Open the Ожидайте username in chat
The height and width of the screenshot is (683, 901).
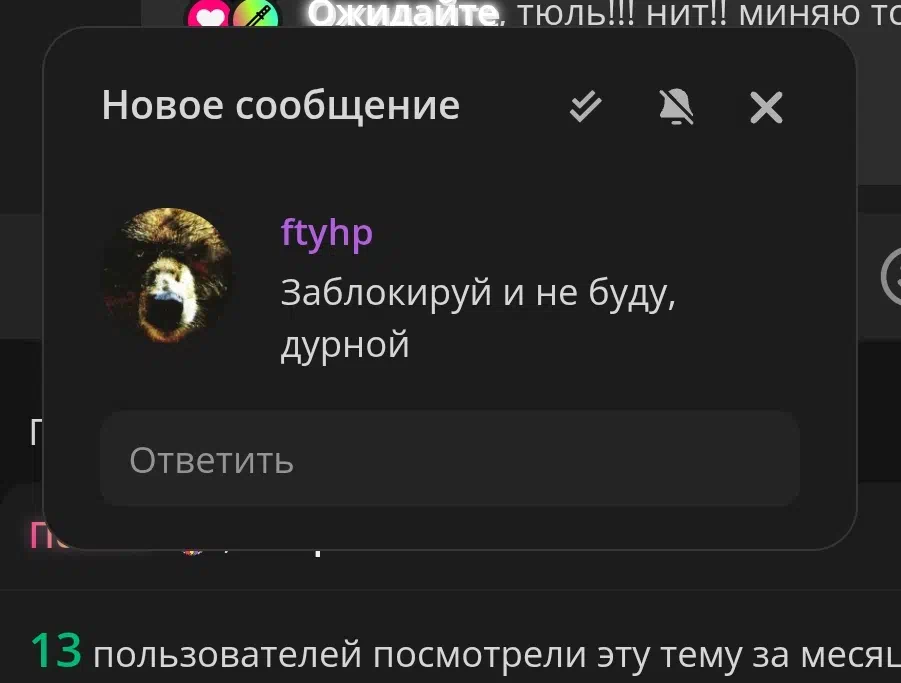(402, 14)
